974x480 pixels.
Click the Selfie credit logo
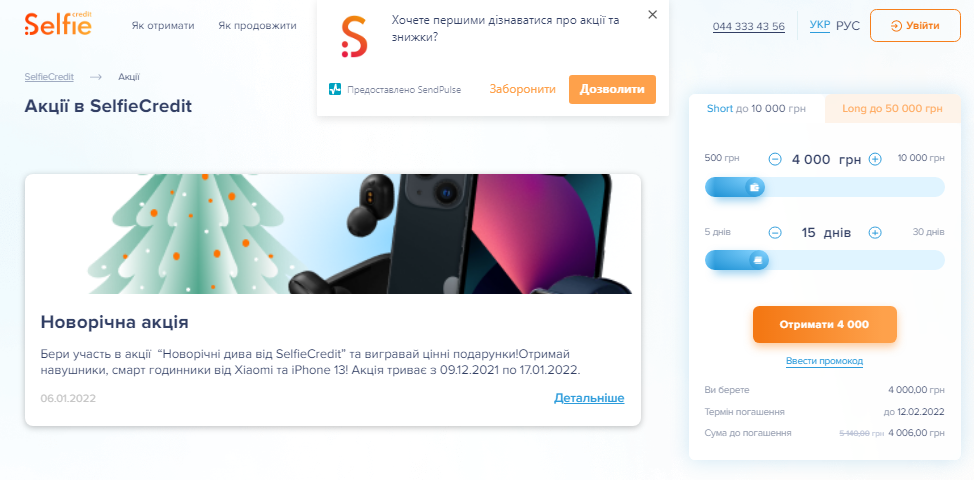click(x=58, y=24)
